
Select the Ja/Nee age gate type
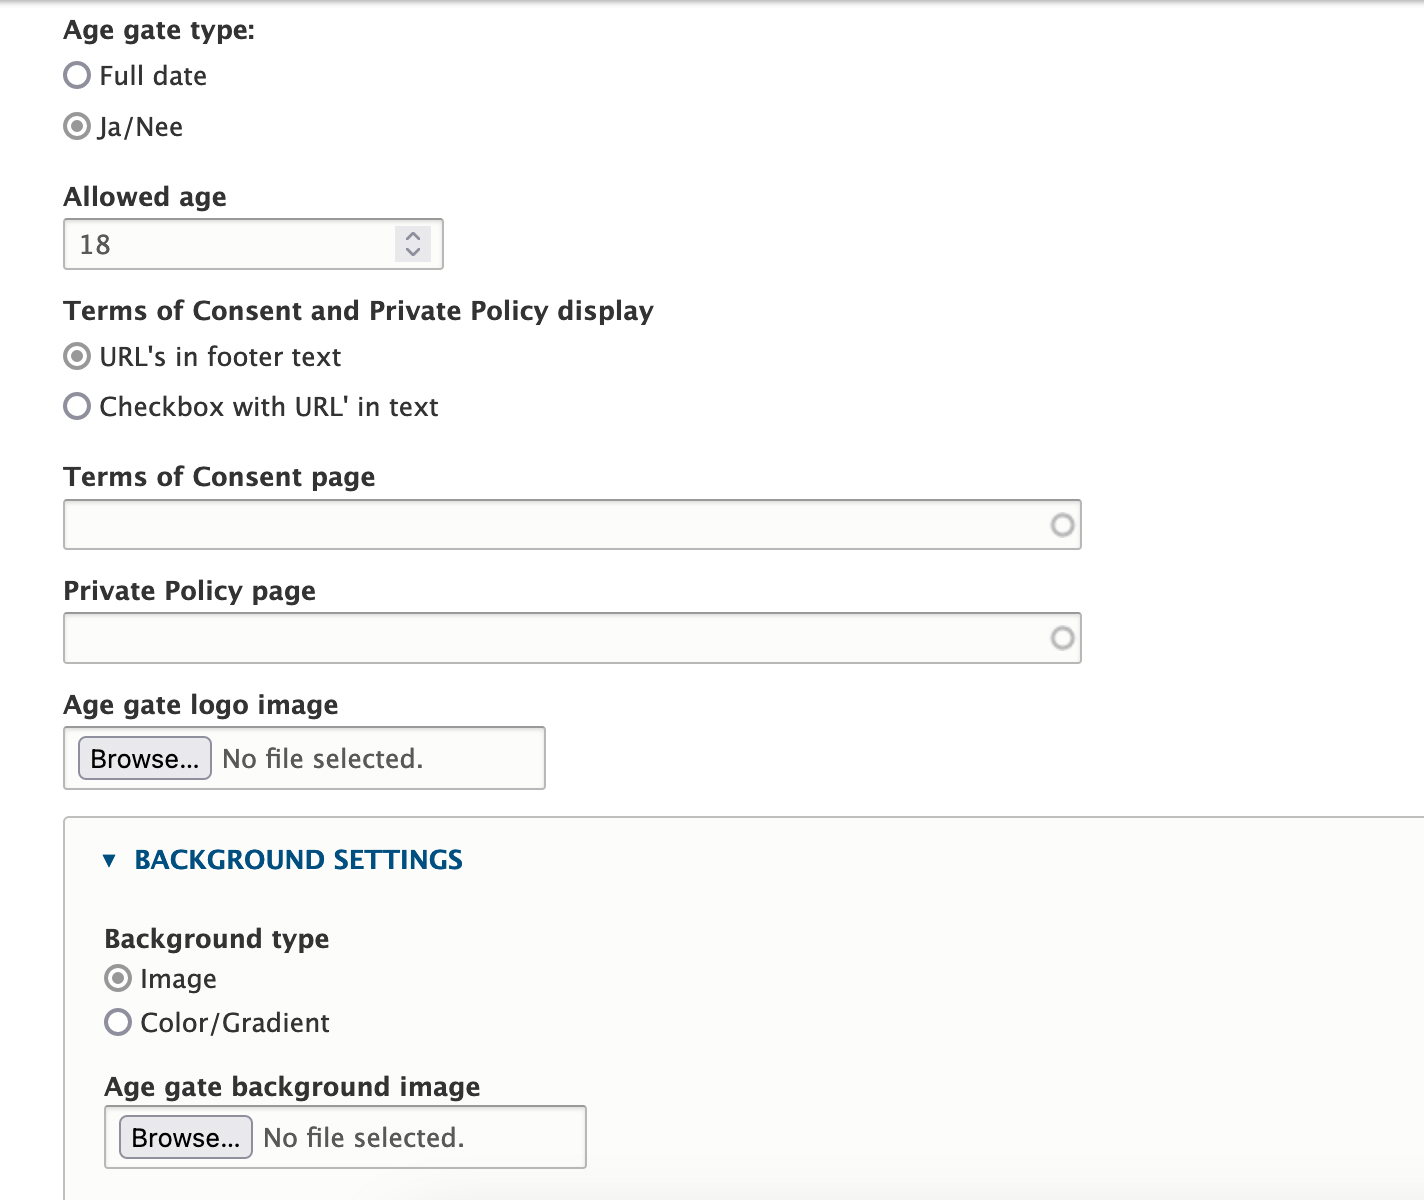(76, 126)
